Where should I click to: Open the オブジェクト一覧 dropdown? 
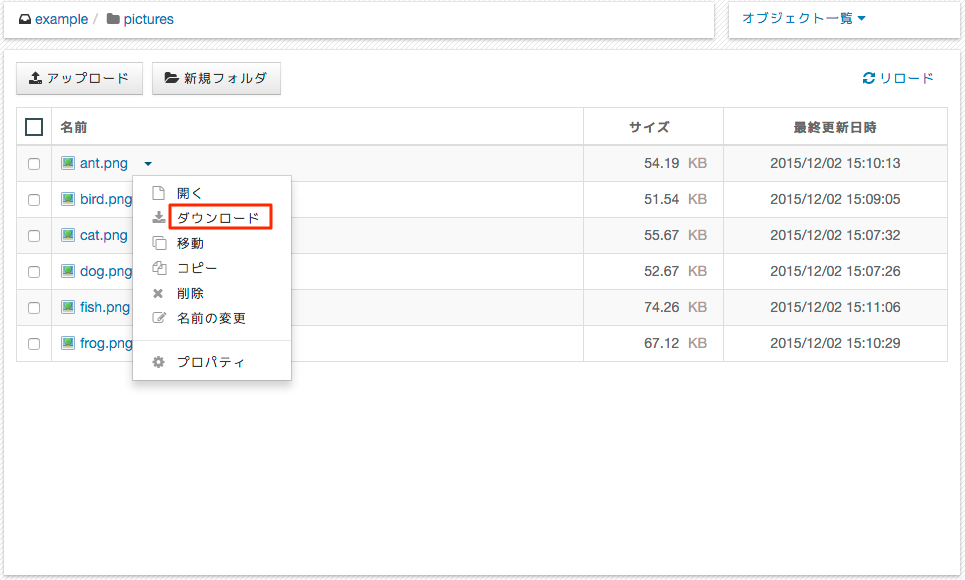pos(804,18)
